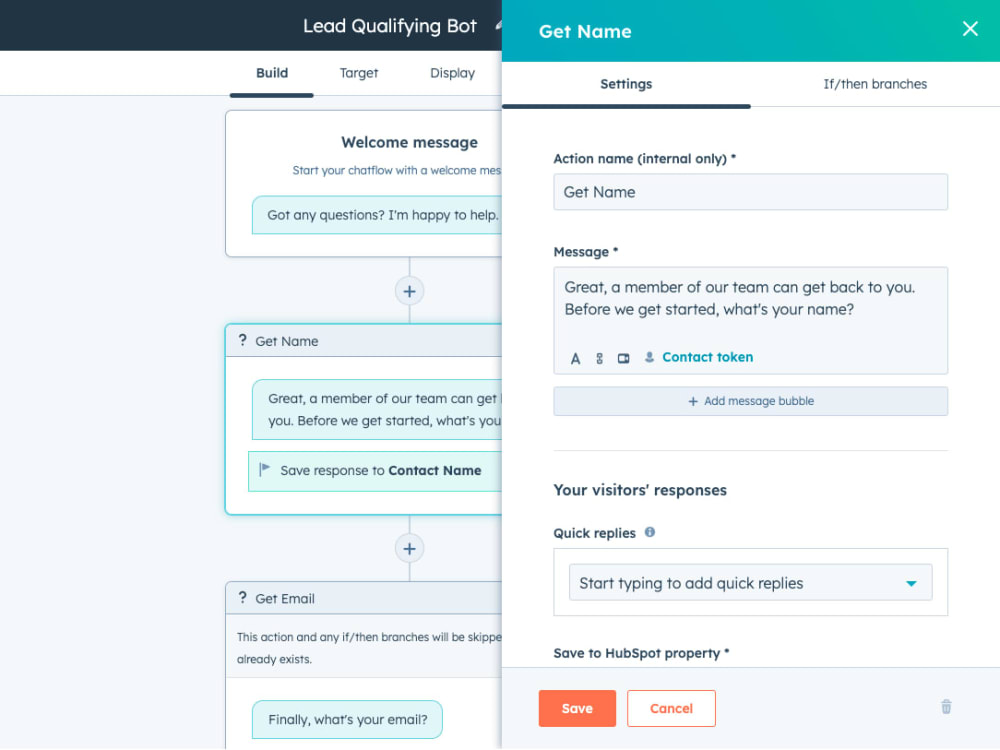This screenshot has width=1000, height=750.
Task: Open the Target tab
Action: [x=359, y=72]
